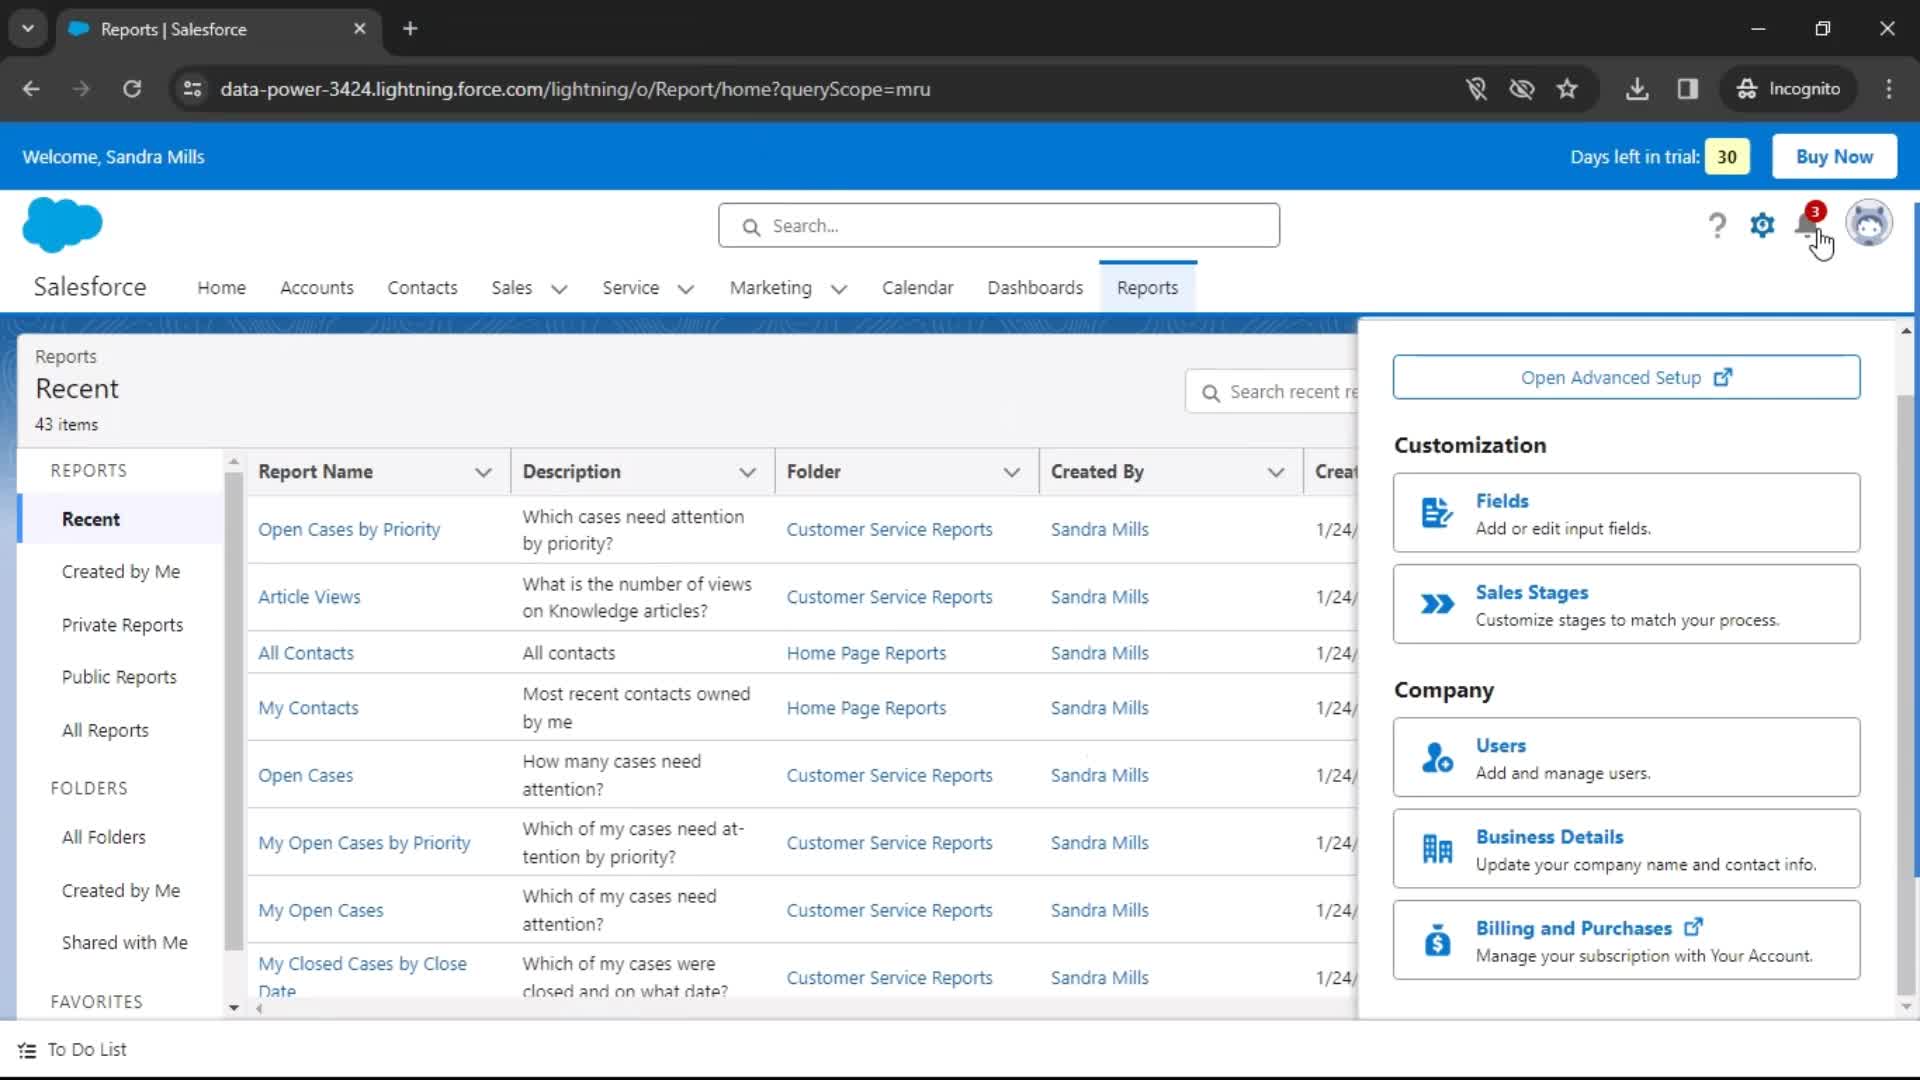Open the Setup gear icon

pos(1762,225)
